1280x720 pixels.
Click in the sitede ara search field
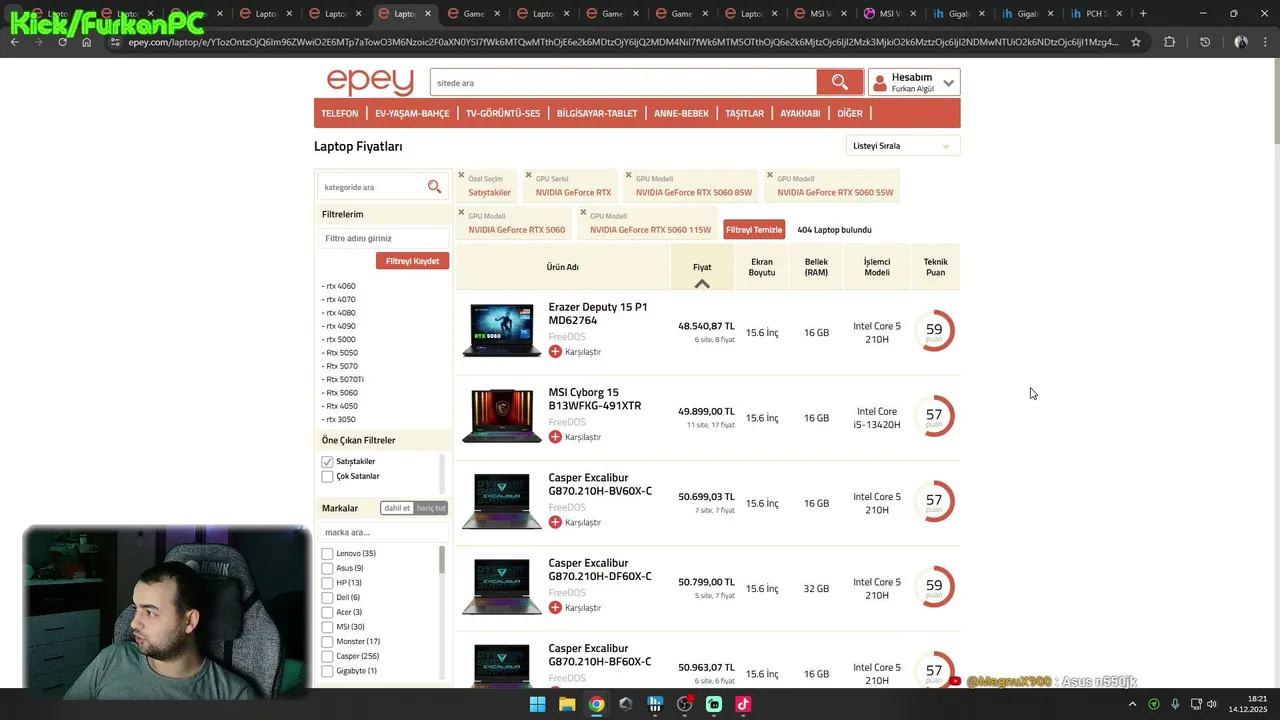(623, 82)
